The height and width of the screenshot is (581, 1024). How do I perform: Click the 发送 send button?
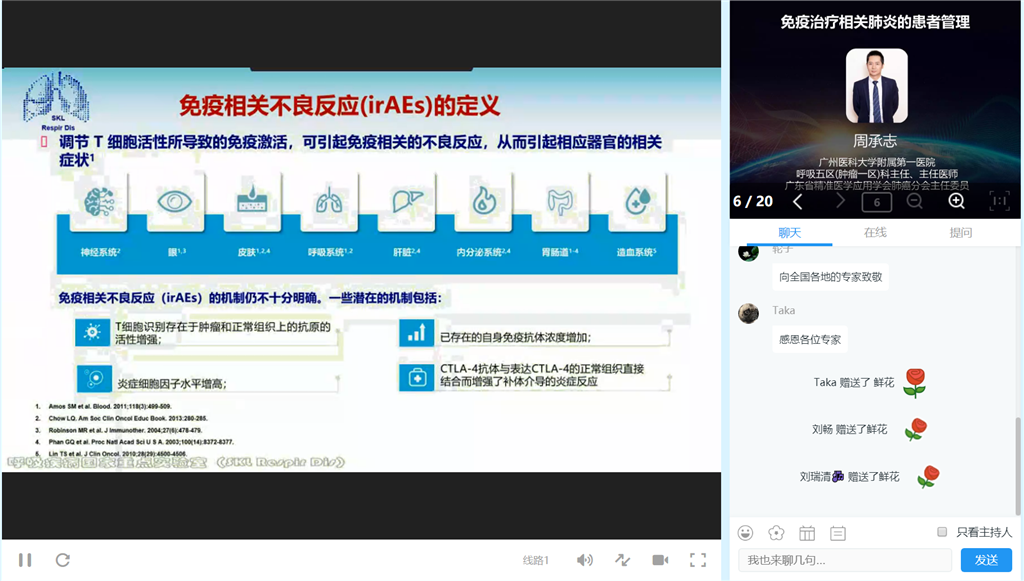[984, 559]
